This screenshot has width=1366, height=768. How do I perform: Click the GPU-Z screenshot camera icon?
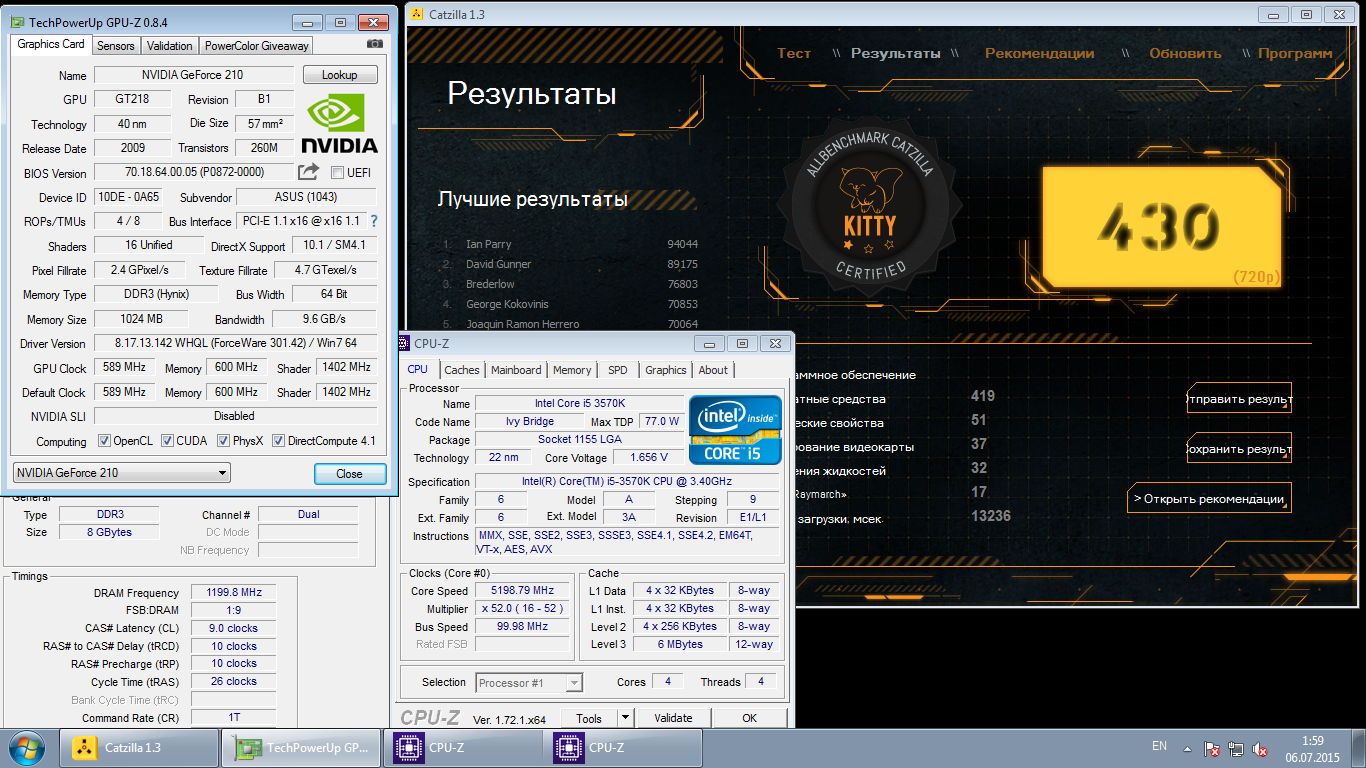click(x=375, y=44)
